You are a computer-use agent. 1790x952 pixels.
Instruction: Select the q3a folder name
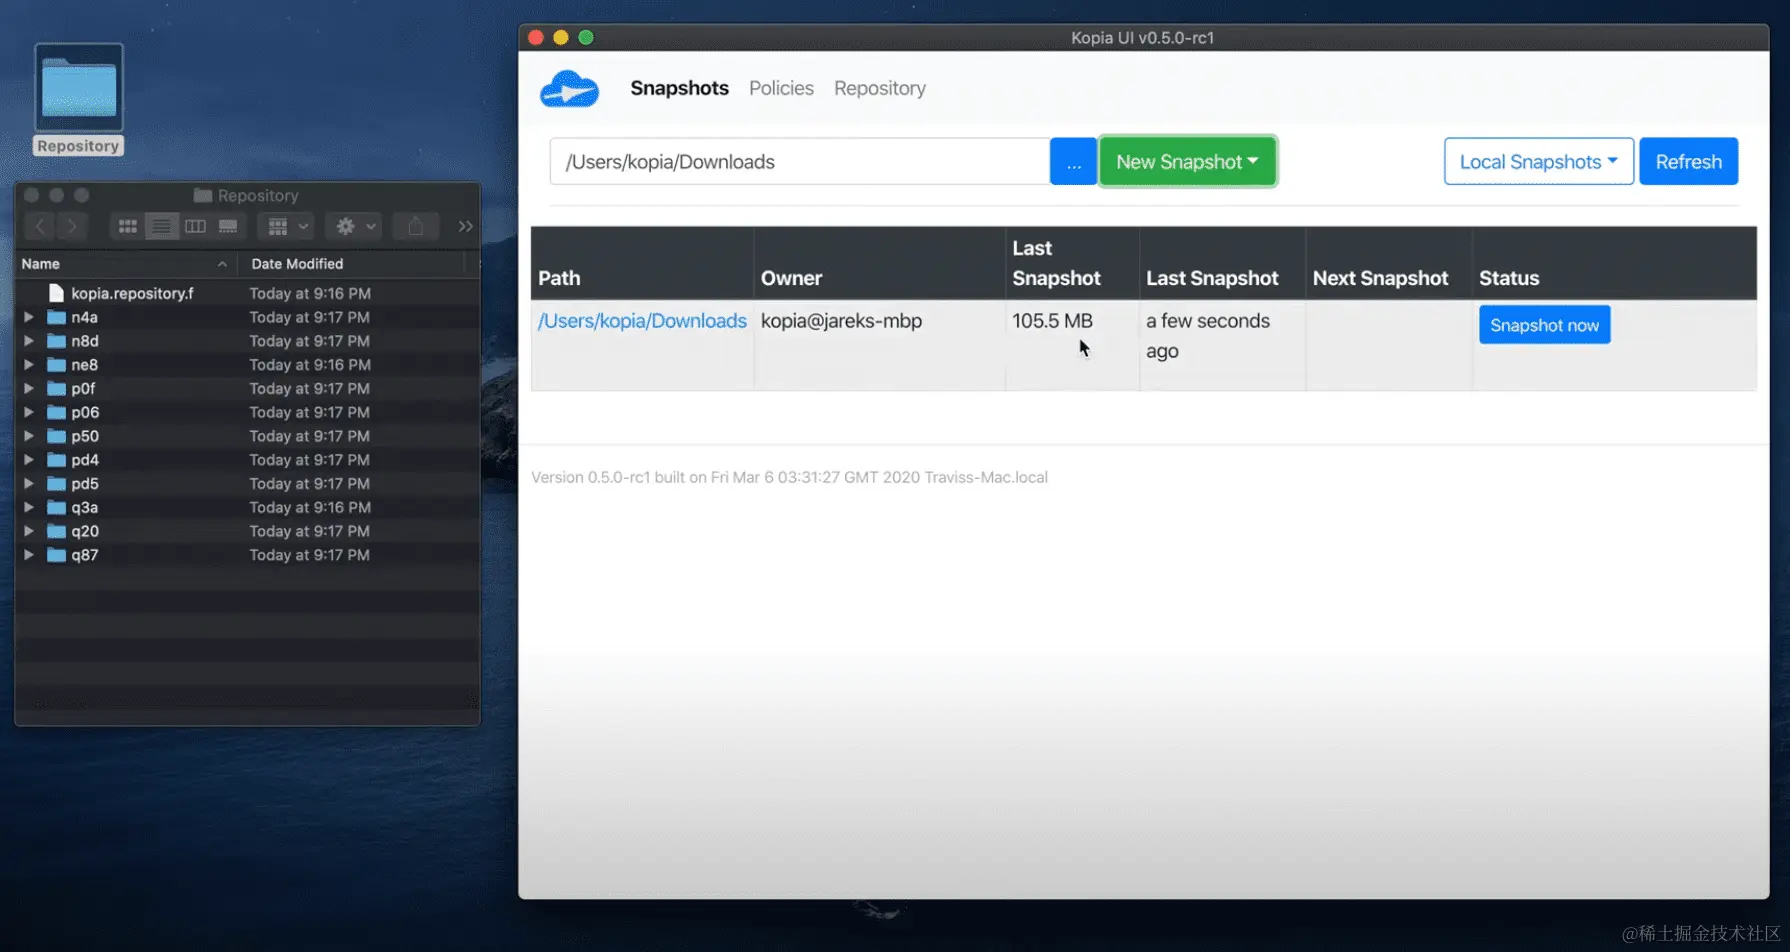84,507
